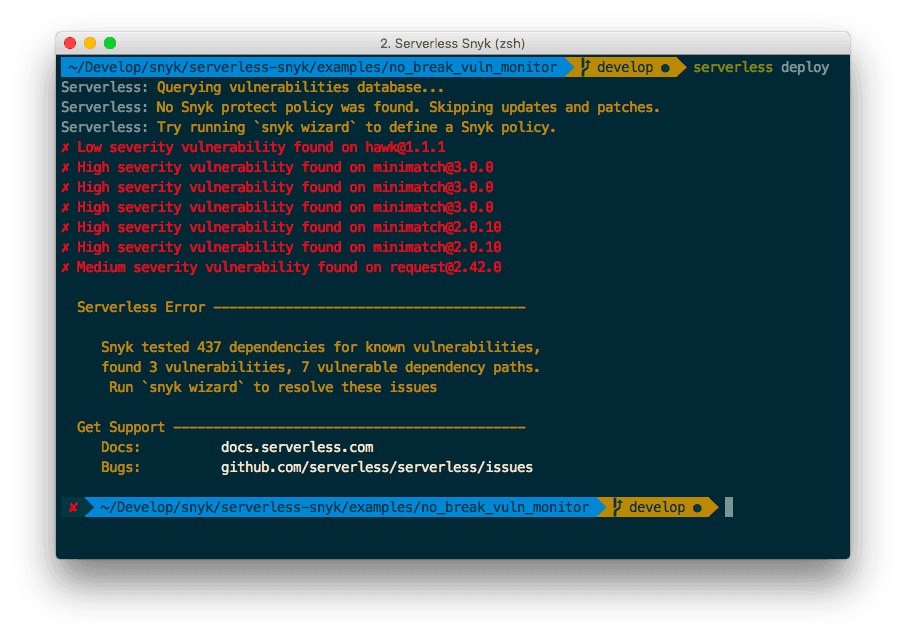
Task: Click the 'Snyk tested 437 dependencies' message
Action: pos(320,347)
